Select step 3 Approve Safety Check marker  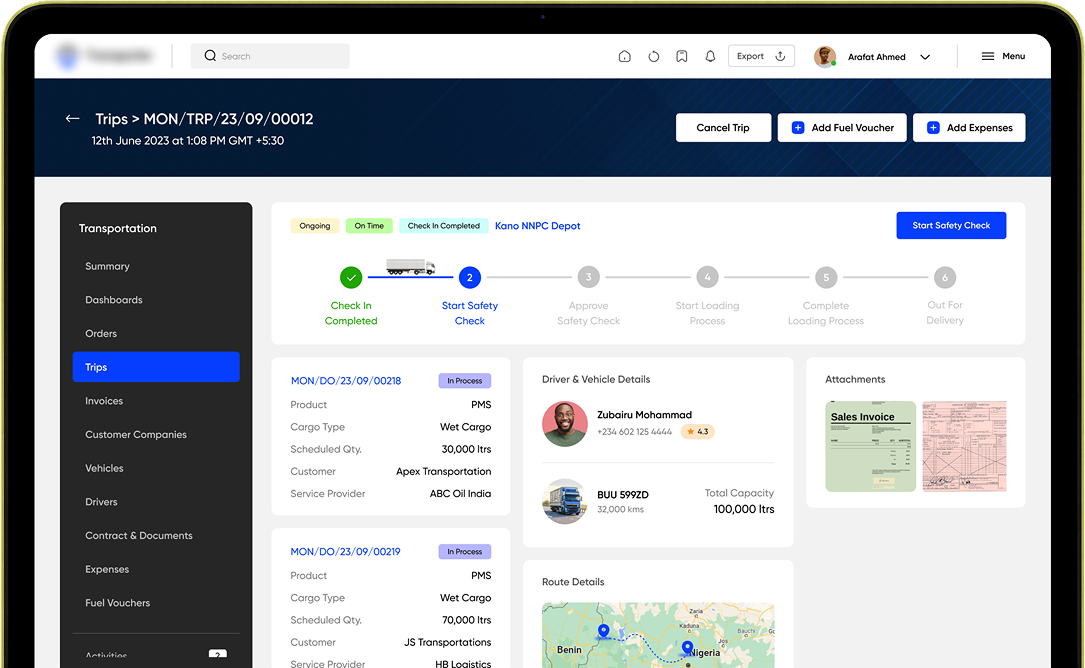pyautogui.click(x=588, y=278)
